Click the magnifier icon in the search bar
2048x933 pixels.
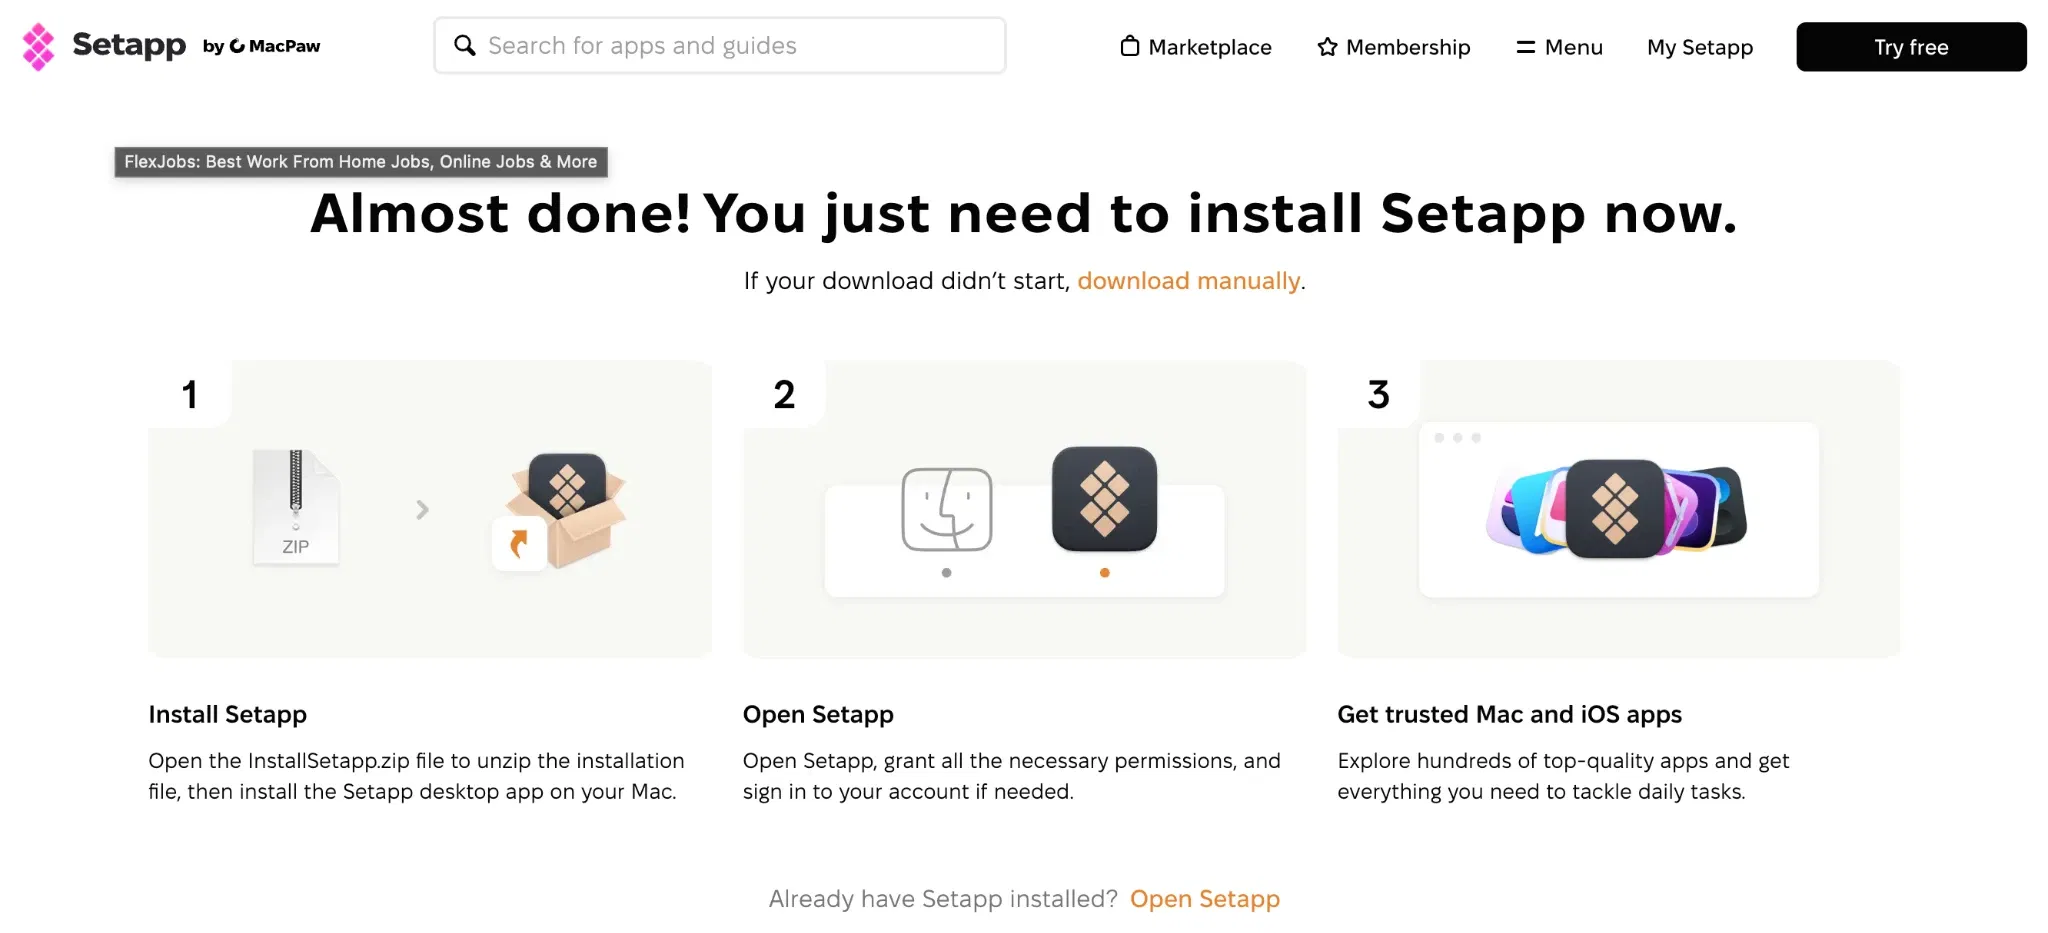pyautogui.click(x=464, y=45)
